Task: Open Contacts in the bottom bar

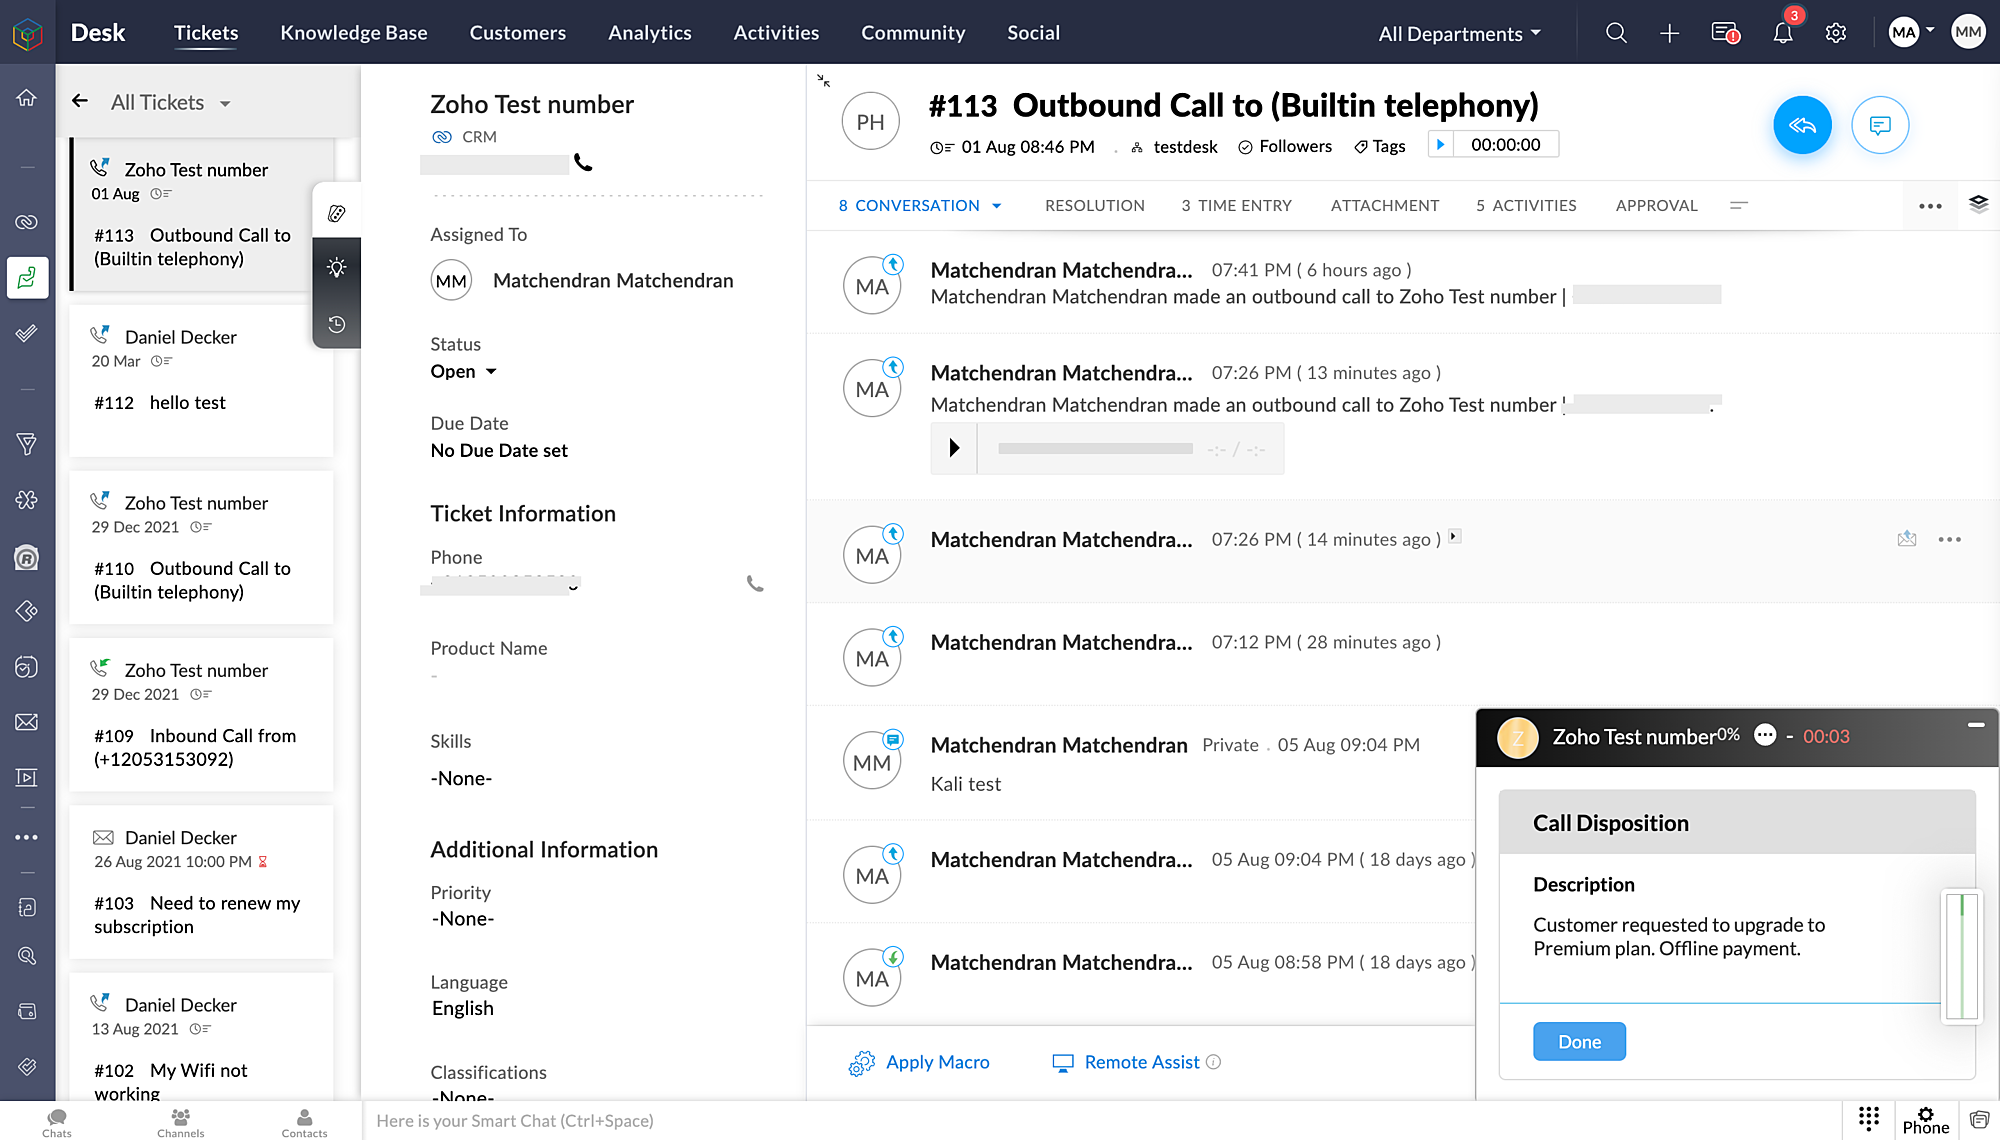Action: [x=304, y=1123]
